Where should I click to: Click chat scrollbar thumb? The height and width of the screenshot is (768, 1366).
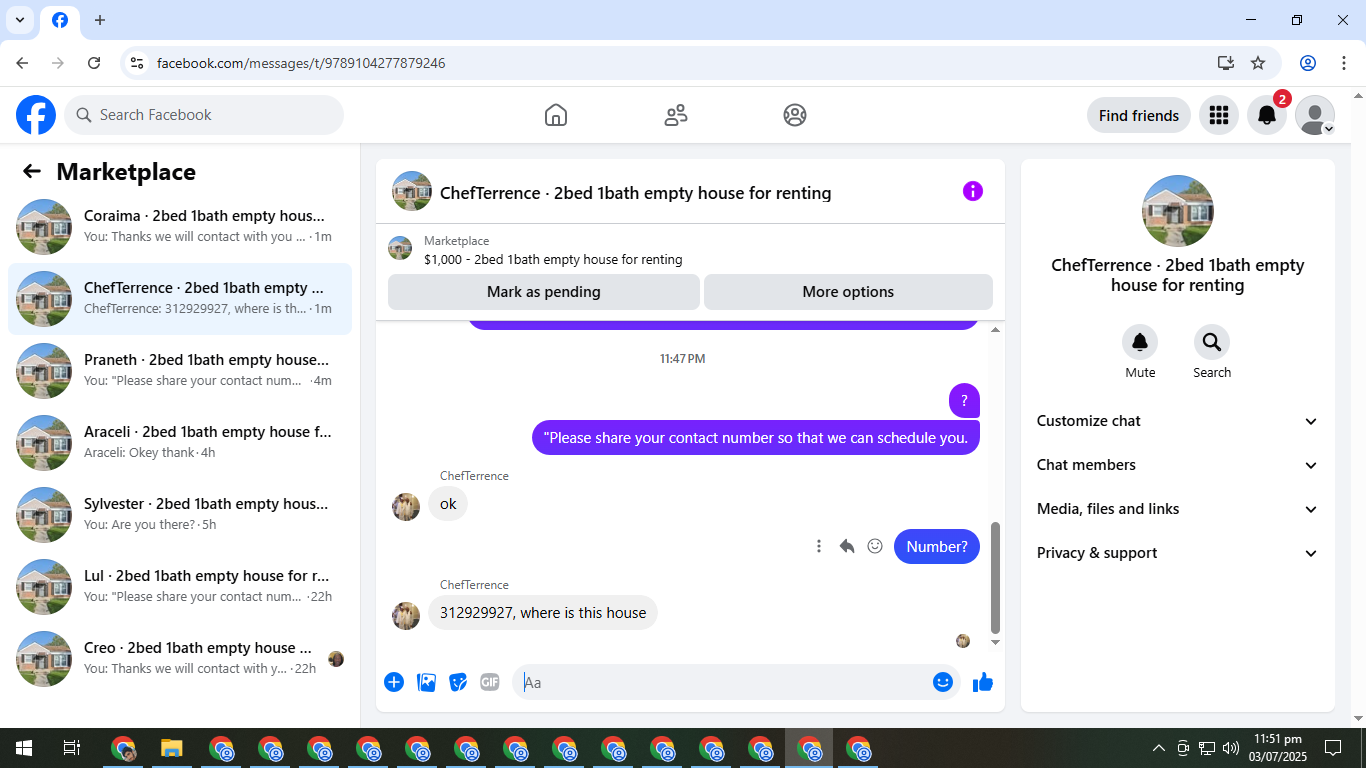(995, 578)
